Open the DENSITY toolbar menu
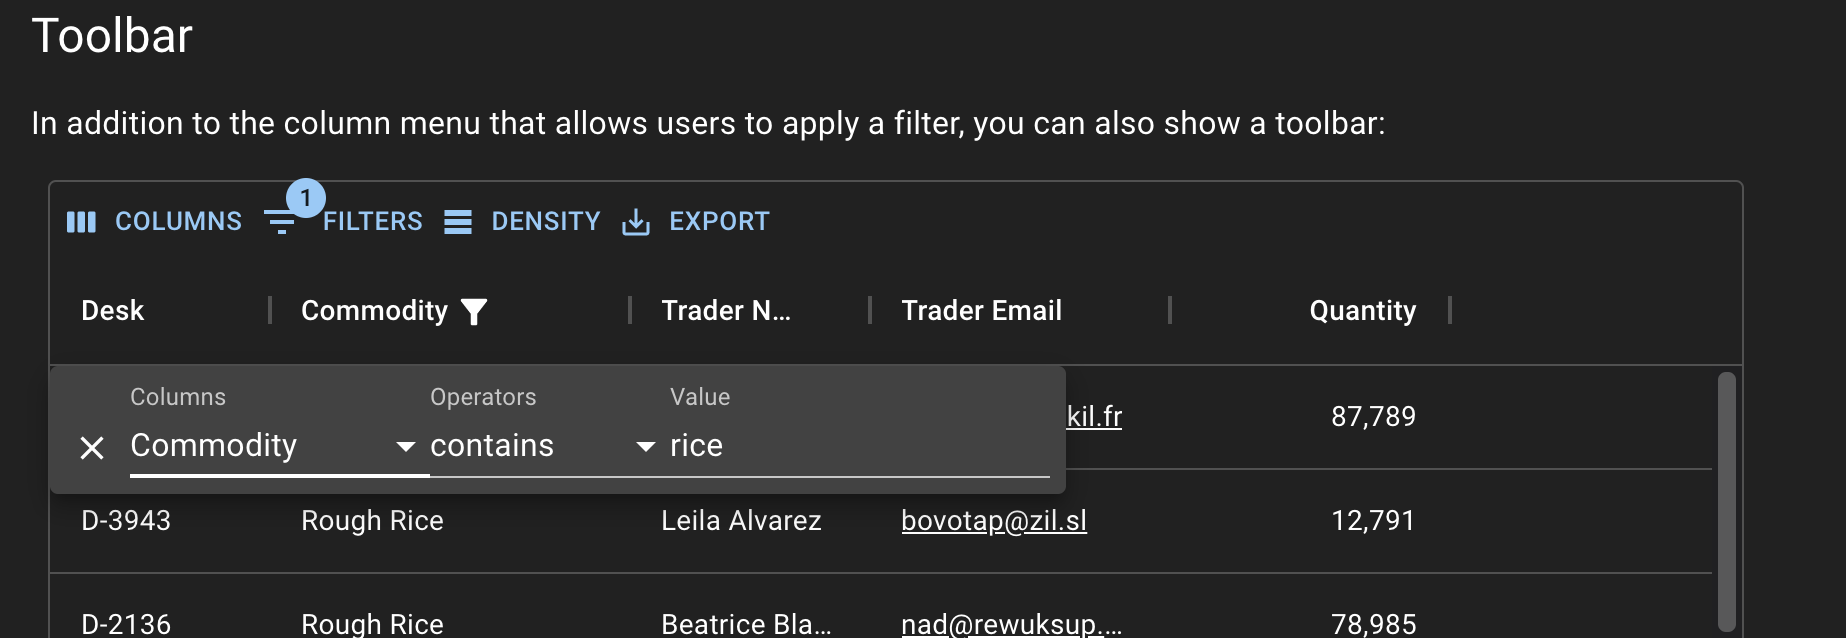 [522, 222]
